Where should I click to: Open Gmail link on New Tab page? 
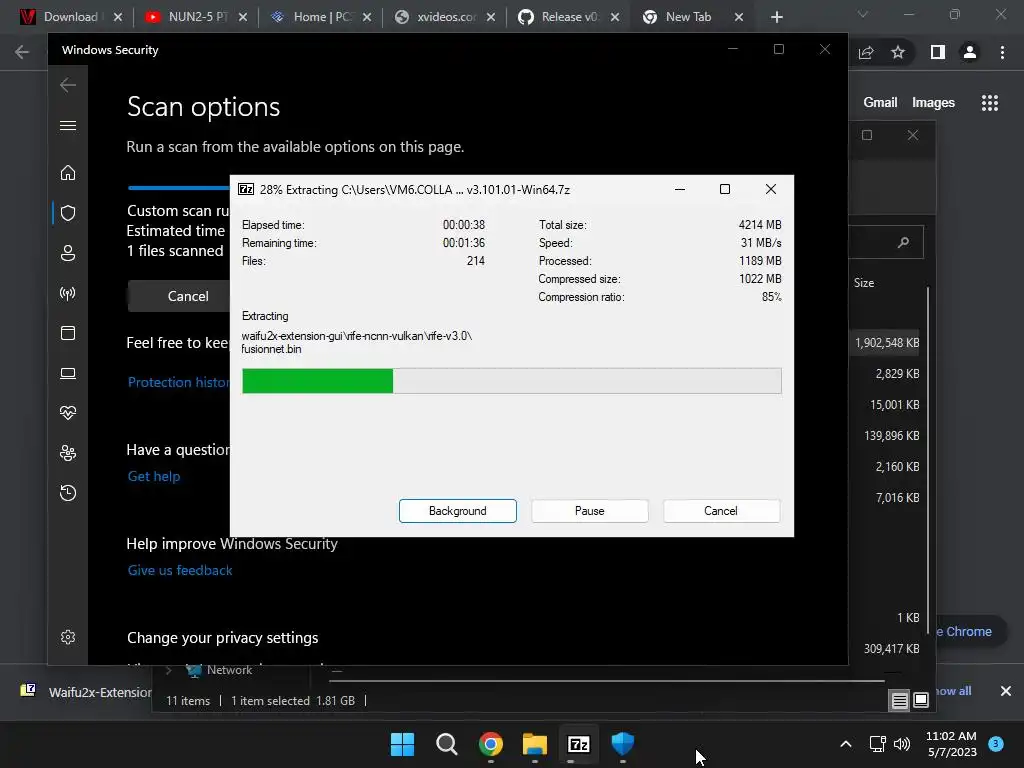click(880, 103)
